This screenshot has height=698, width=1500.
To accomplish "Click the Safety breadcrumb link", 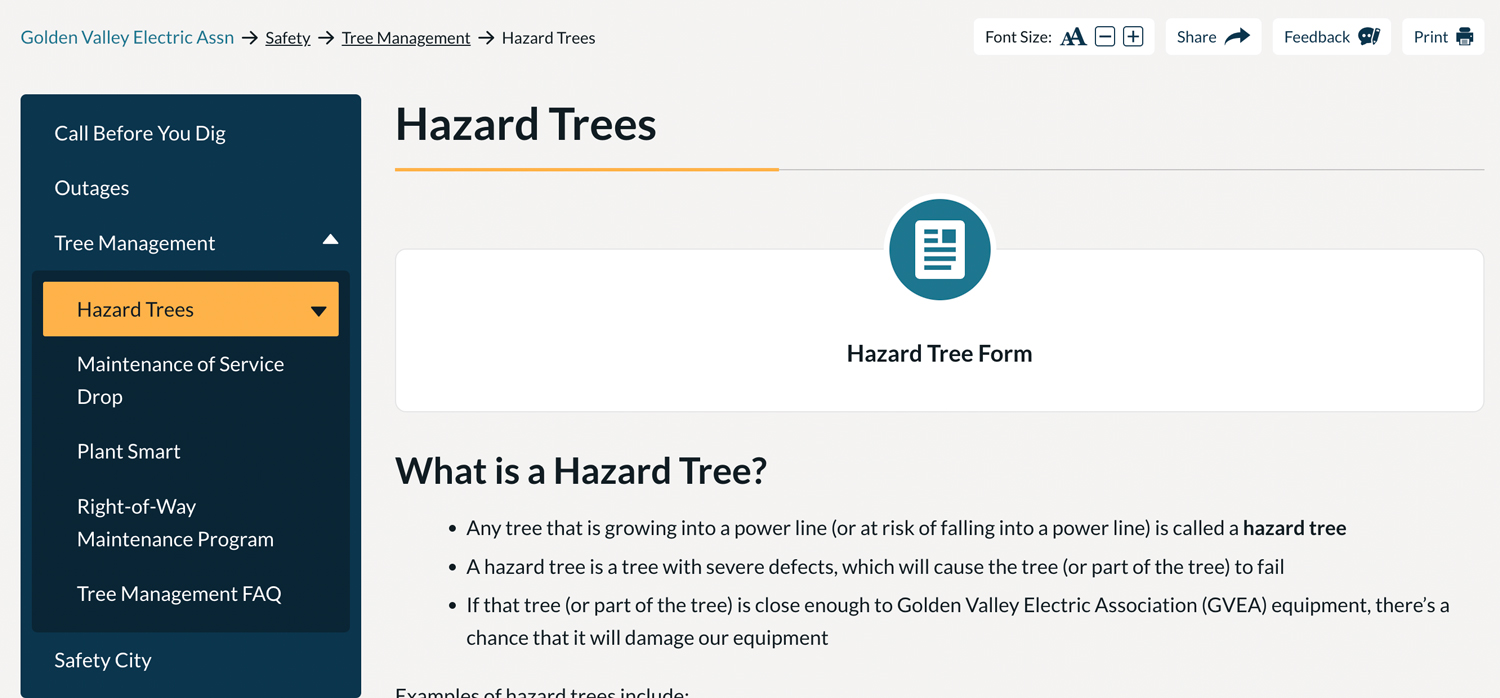I will pyautogui.click(x=288, y=37).
